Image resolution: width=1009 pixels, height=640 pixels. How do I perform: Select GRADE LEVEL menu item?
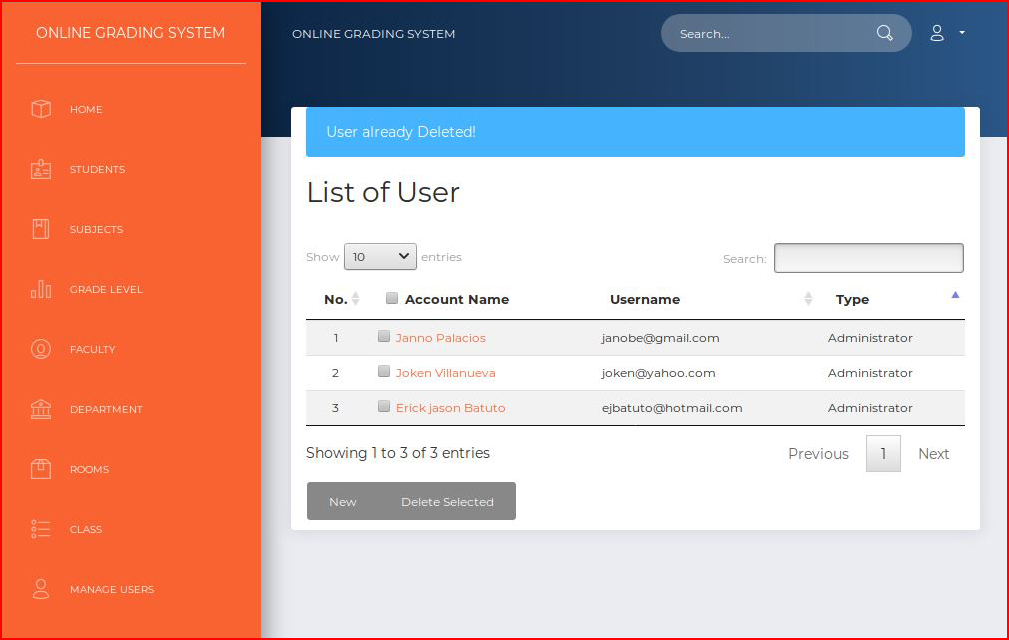[x=106, y=289]
